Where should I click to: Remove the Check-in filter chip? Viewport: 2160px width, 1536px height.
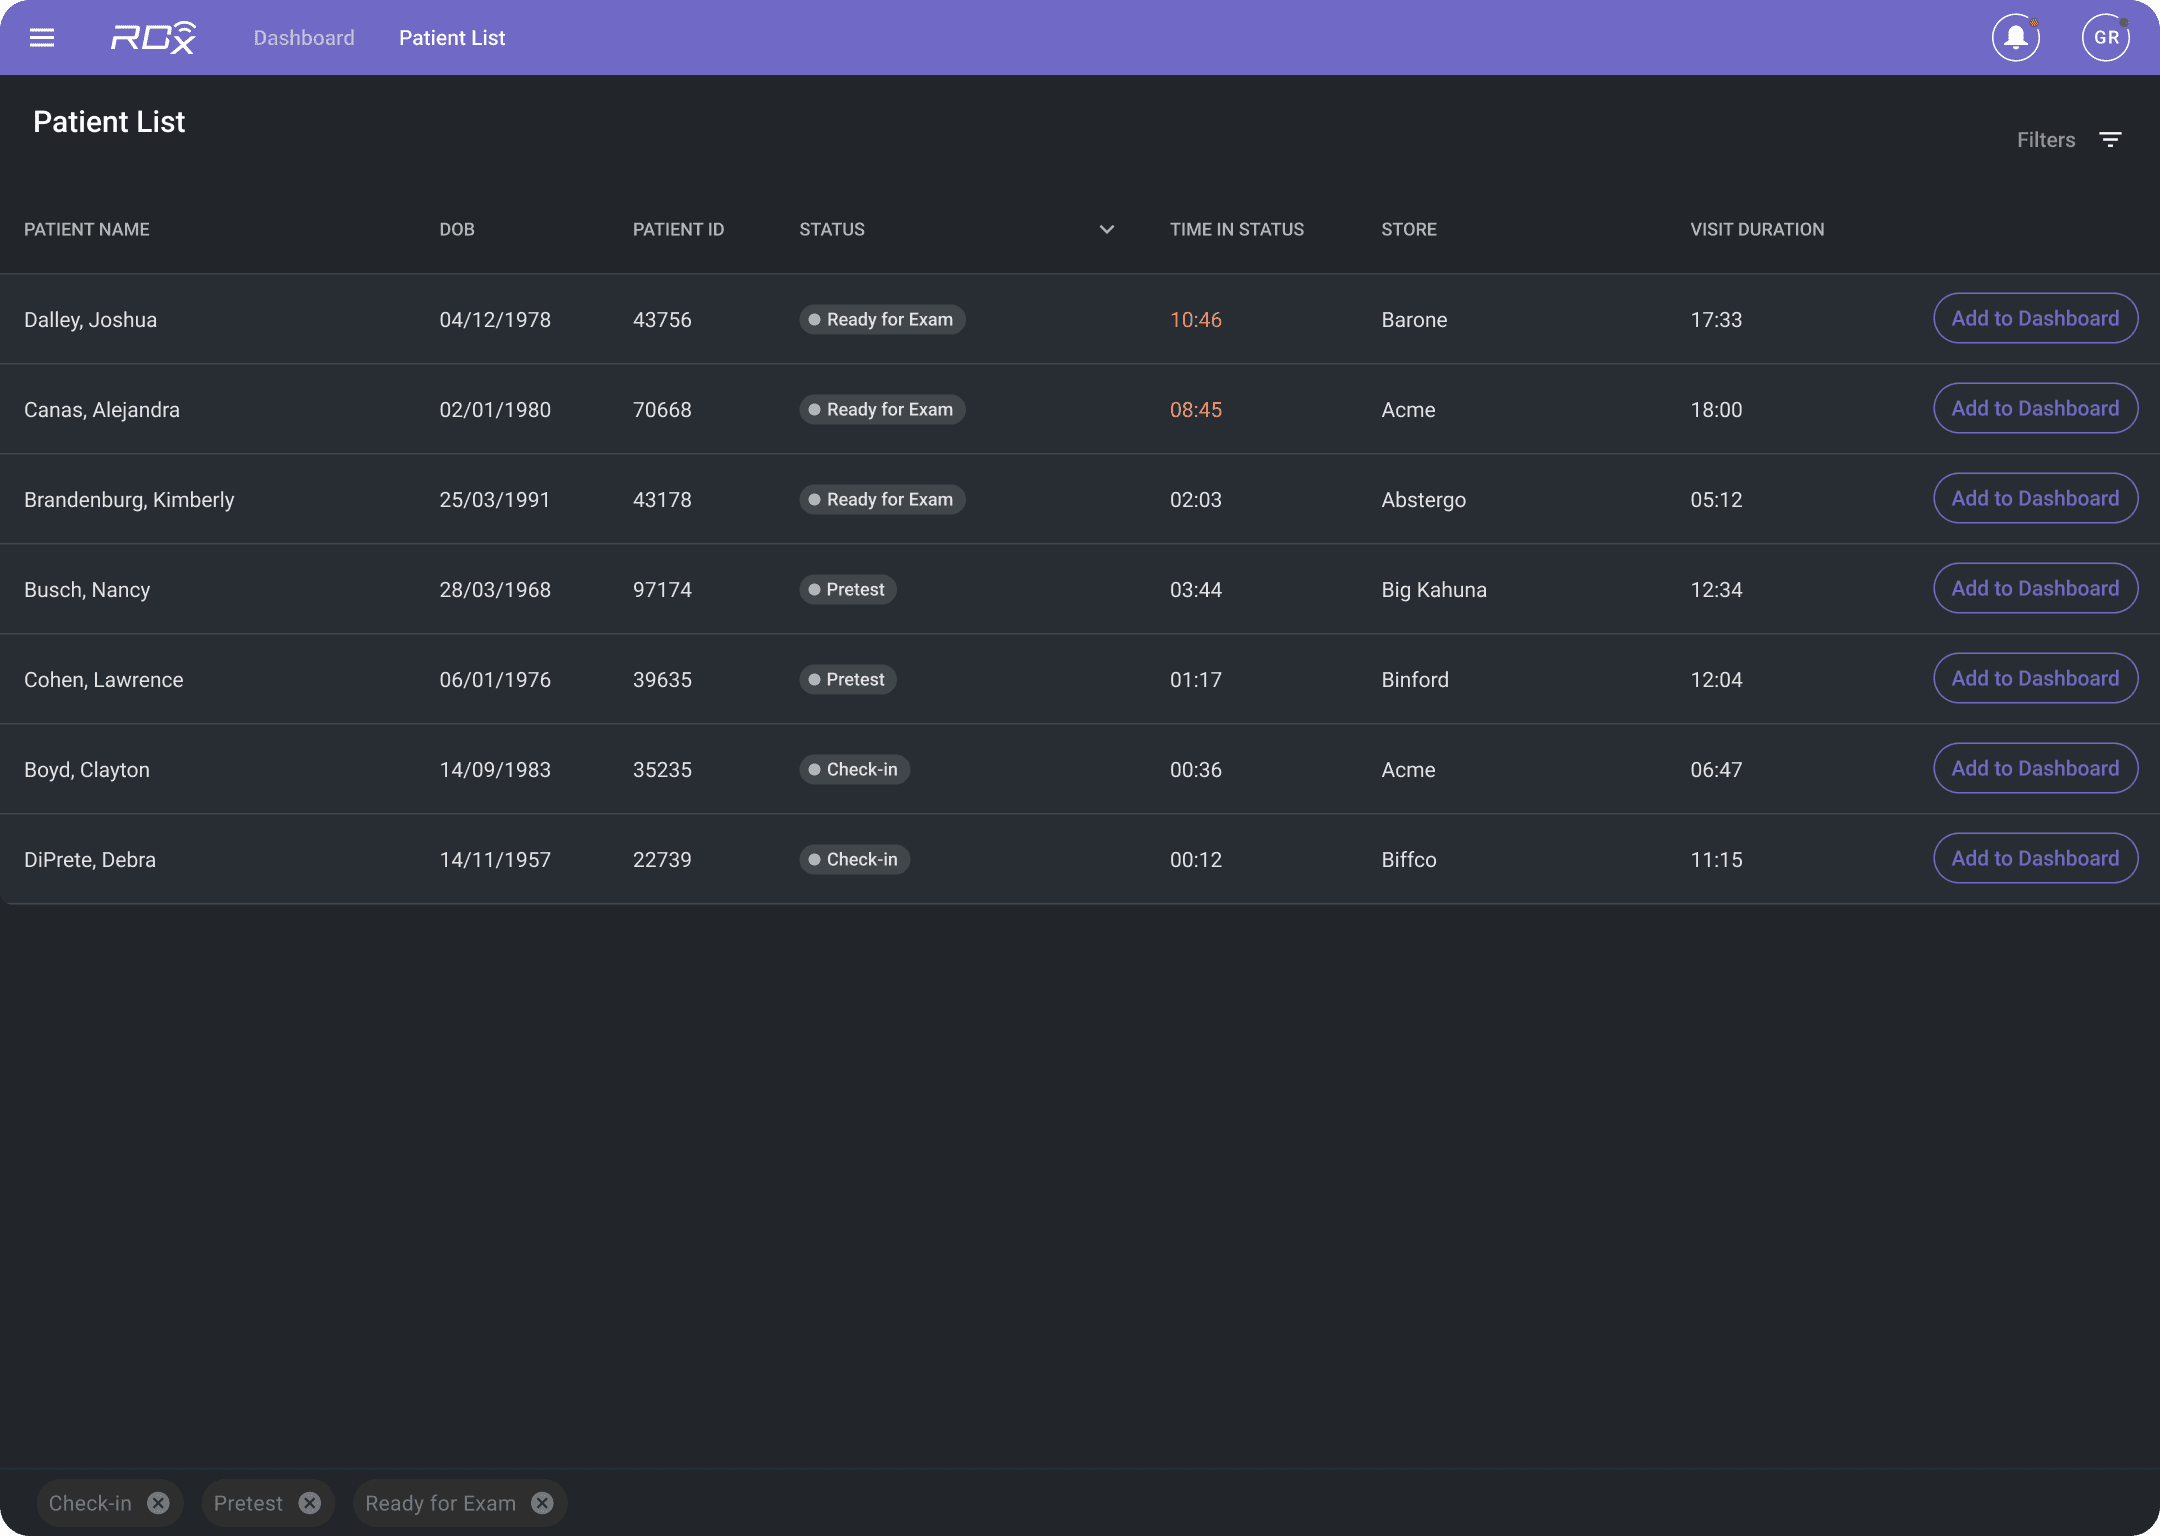158,1503
